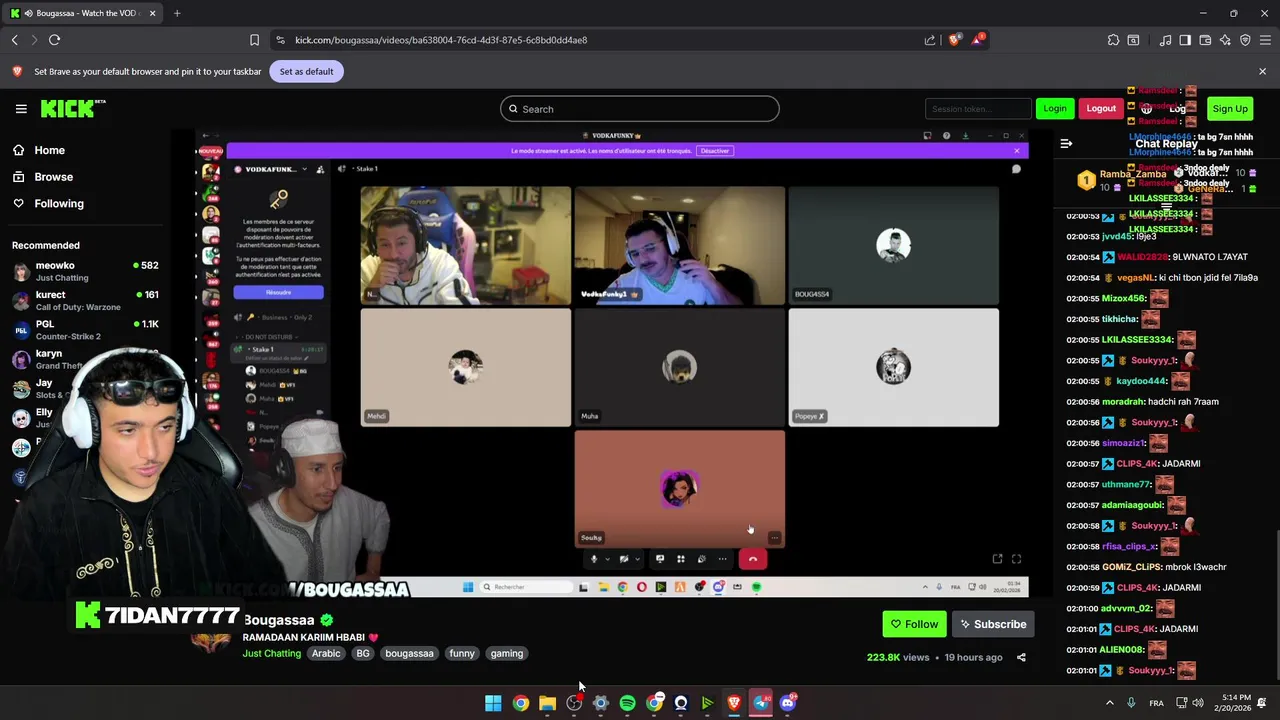
Task: Click the VOD video player area
Action: (612, 363)
